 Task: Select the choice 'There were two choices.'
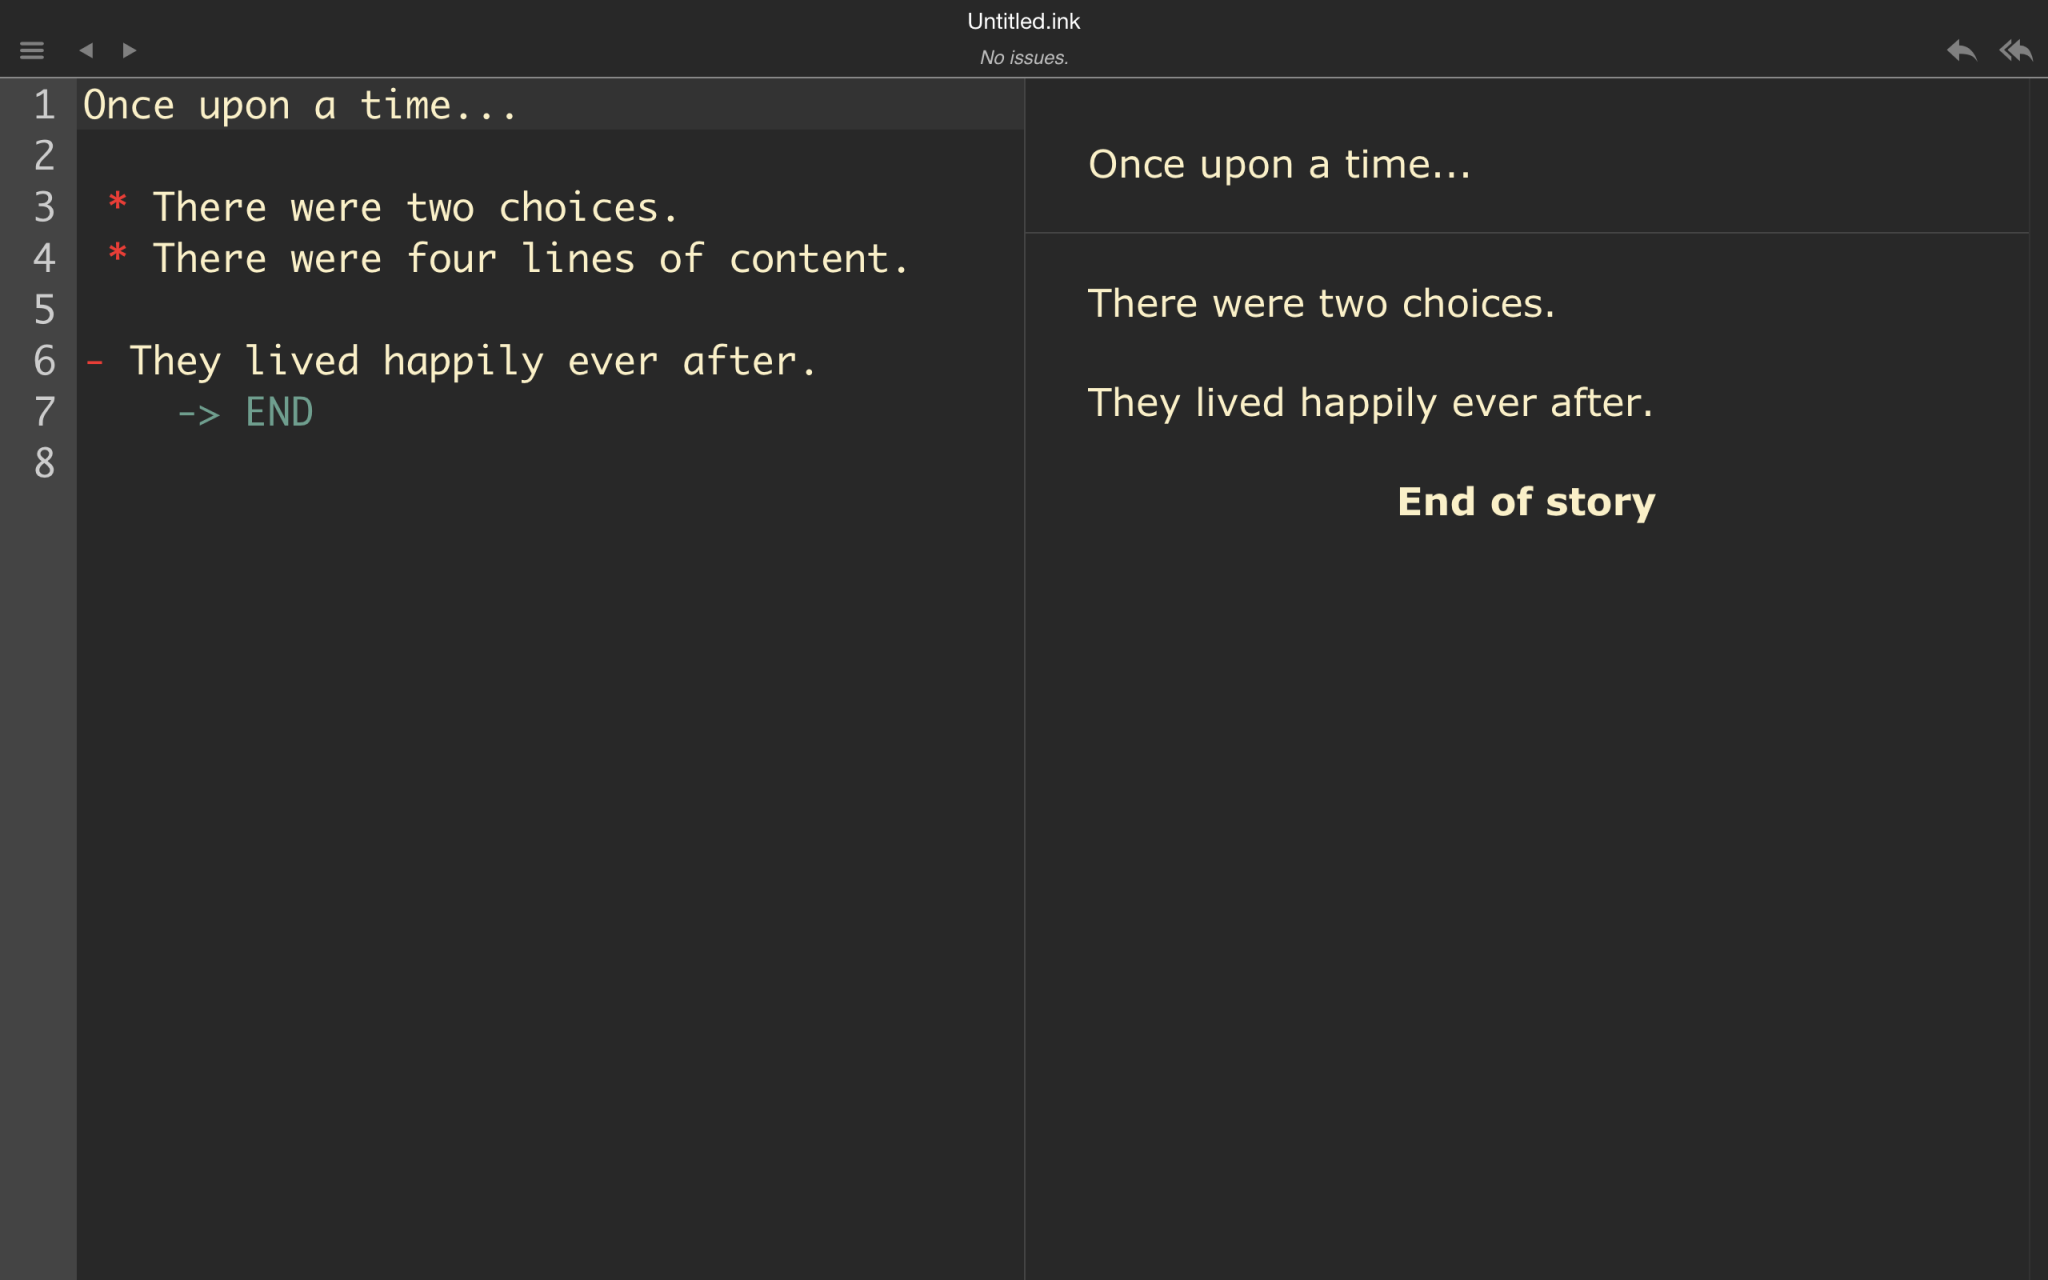click(1321, 302)
